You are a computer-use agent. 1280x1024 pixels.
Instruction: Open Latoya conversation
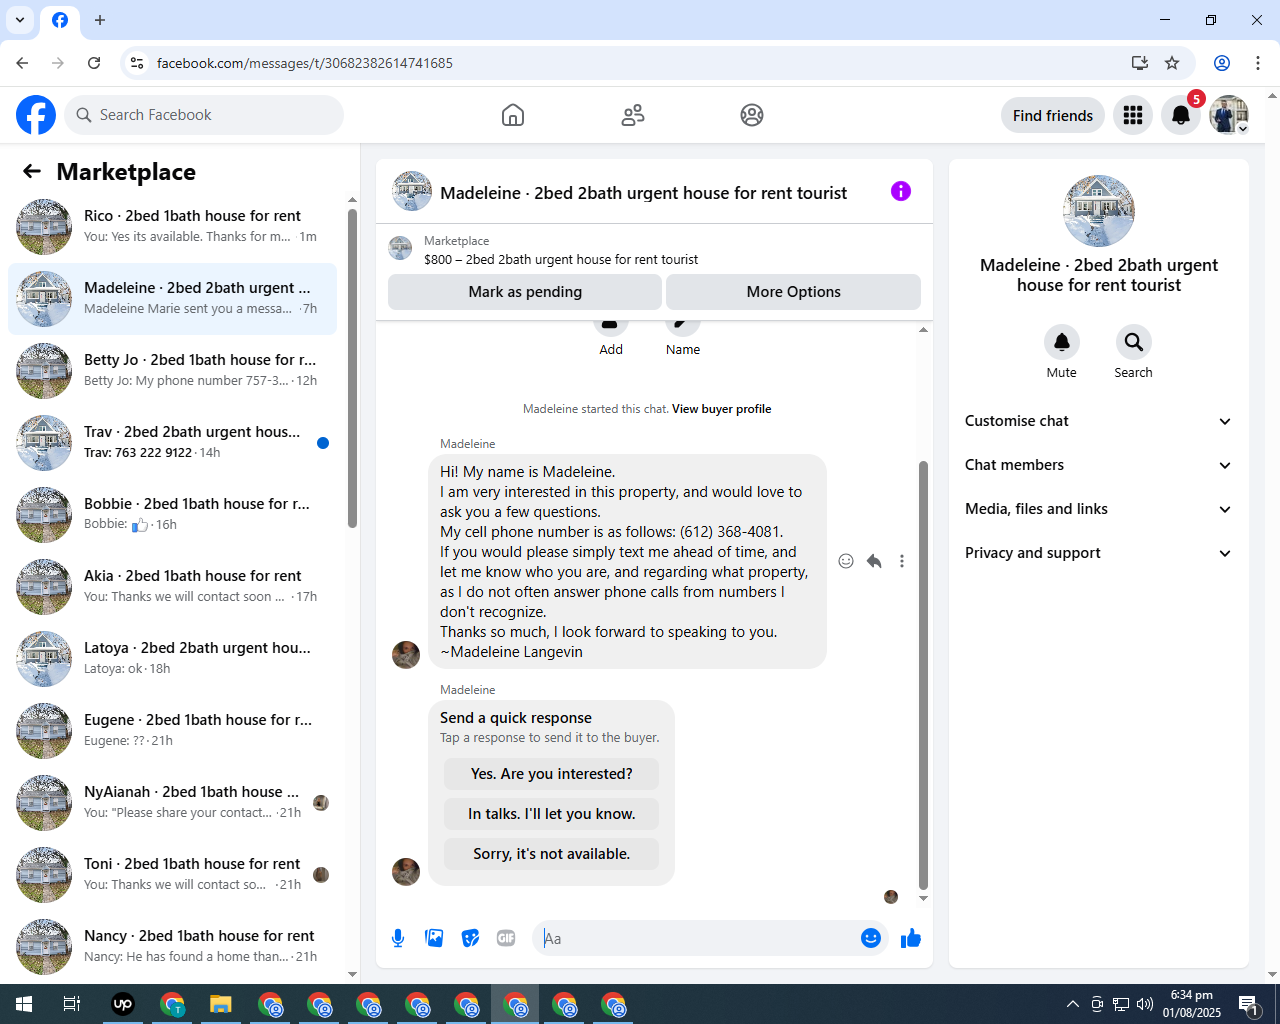pos(172,659)
